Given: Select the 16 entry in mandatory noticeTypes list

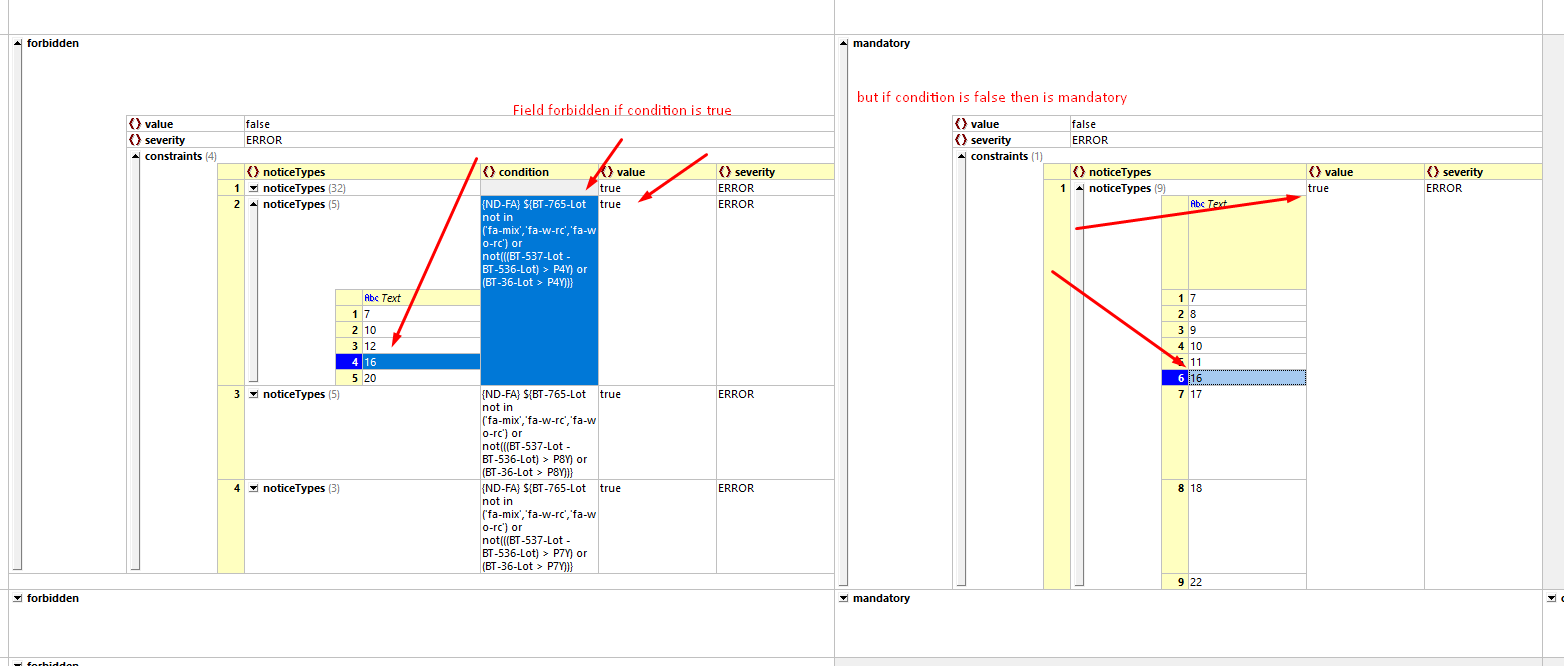Looking at the screenshot, I should 1247,378.
